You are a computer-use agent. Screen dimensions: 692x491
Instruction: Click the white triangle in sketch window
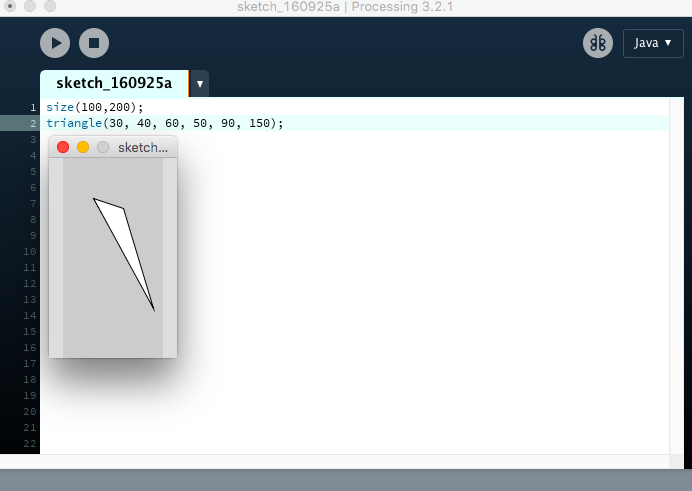pos(124,239)
